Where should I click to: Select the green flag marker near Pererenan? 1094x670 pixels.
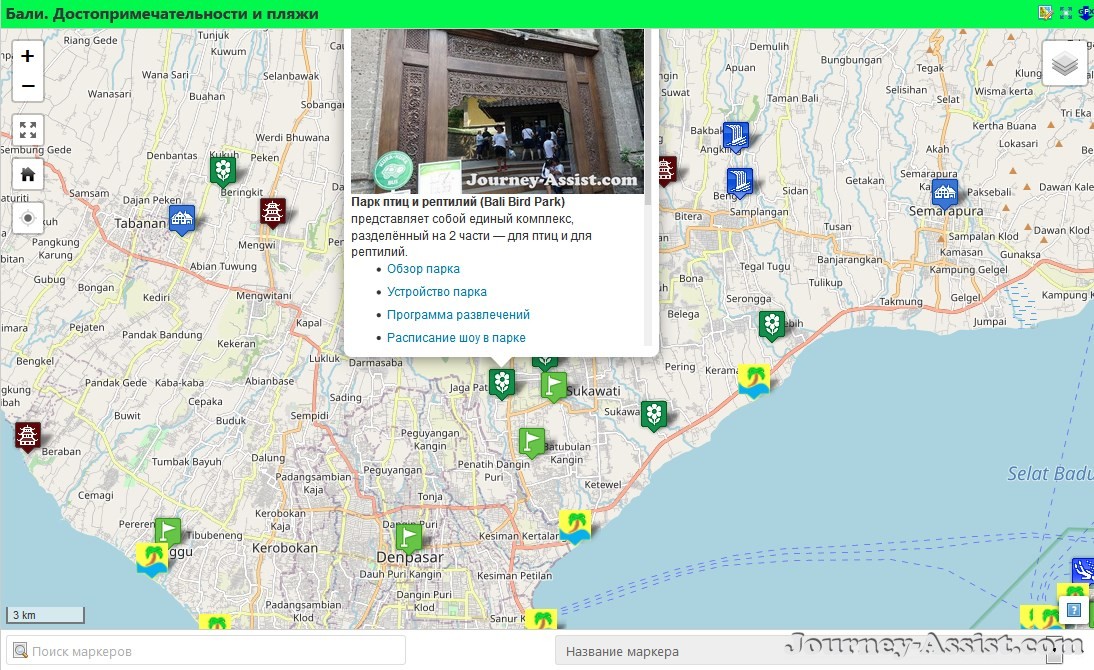click(167, 533)
